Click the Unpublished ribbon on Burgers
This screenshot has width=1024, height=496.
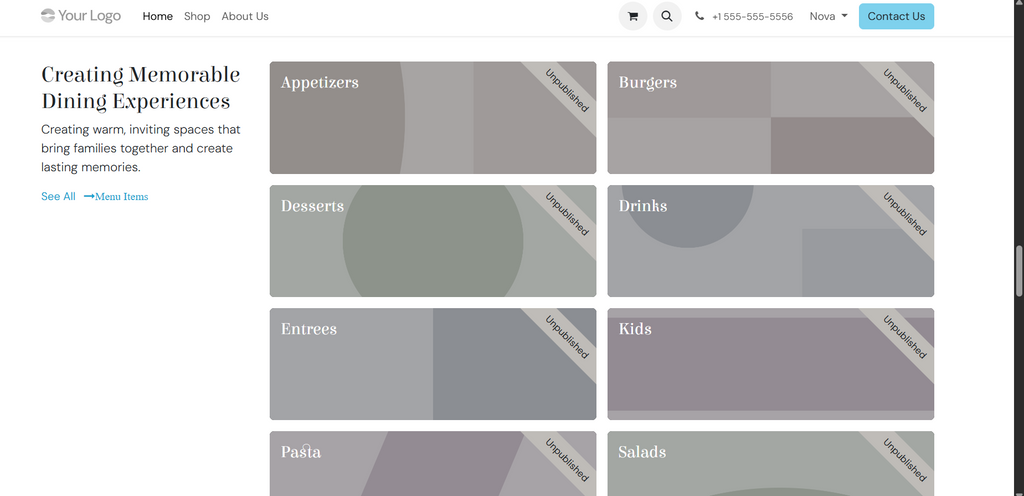[x=904, y=91]
